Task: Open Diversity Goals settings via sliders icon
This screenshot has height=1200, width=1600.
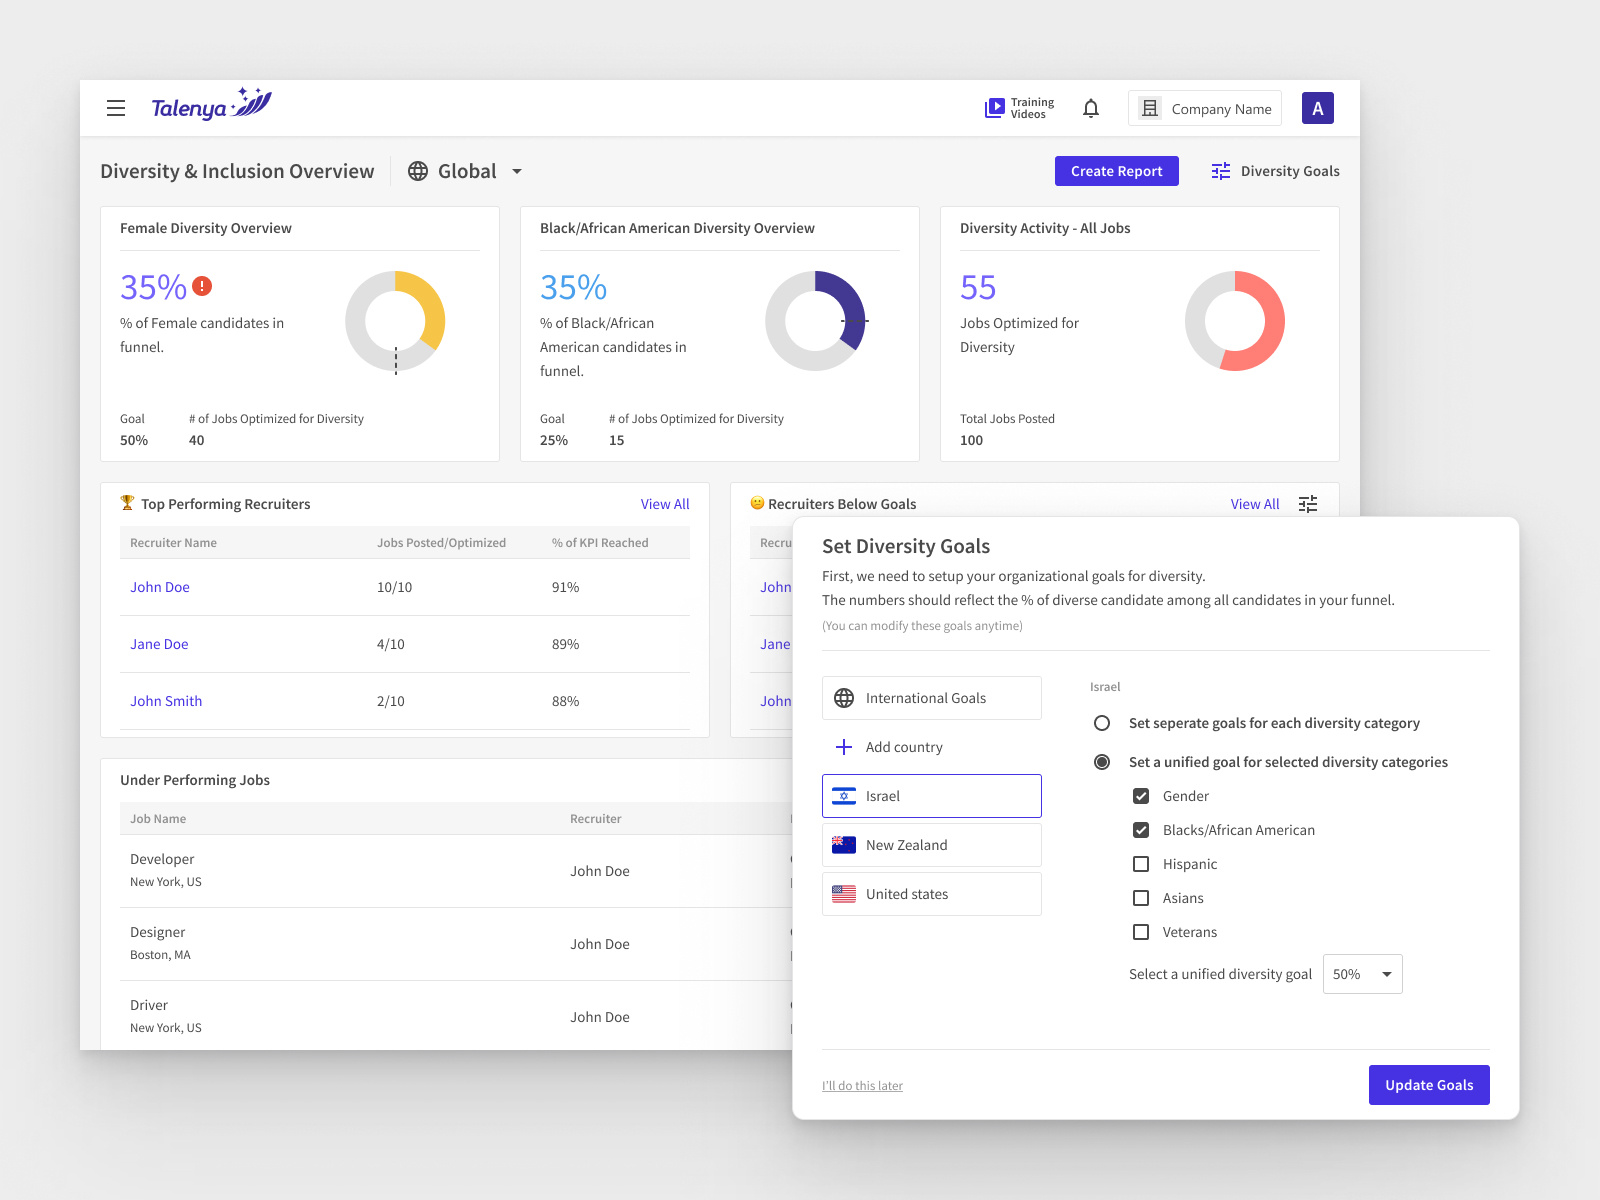Action: point(1221,170)
